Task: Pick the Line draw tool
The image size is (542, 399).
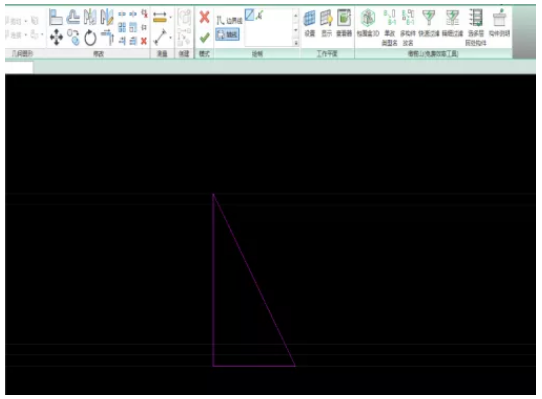Action: point(249,15)
